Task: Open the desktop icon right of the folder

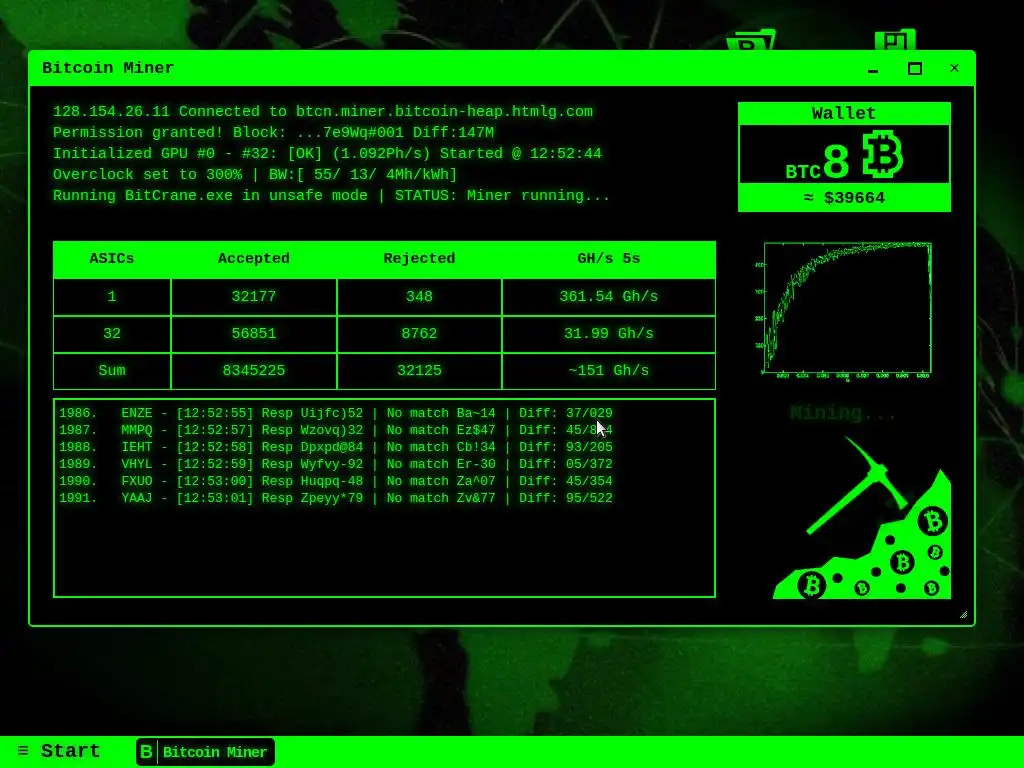Action: pos(895,39)
